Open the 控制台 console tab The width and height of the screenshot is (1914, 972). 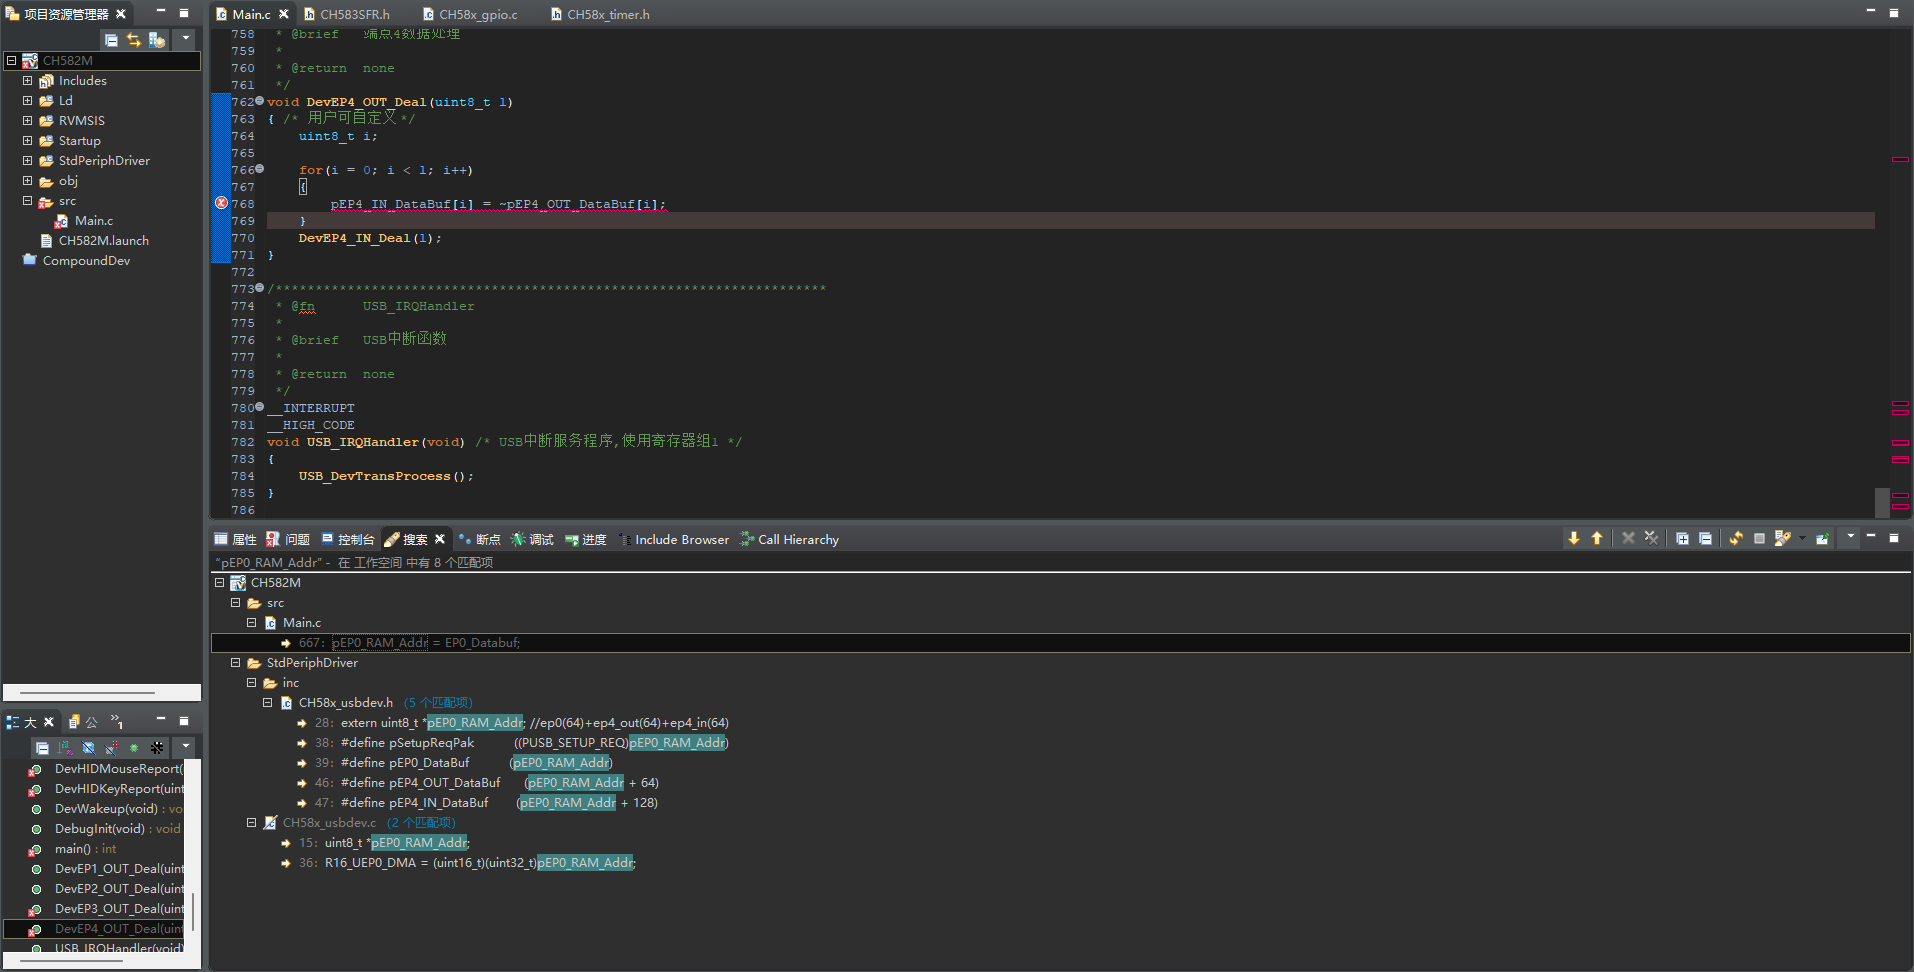point(347,539)
